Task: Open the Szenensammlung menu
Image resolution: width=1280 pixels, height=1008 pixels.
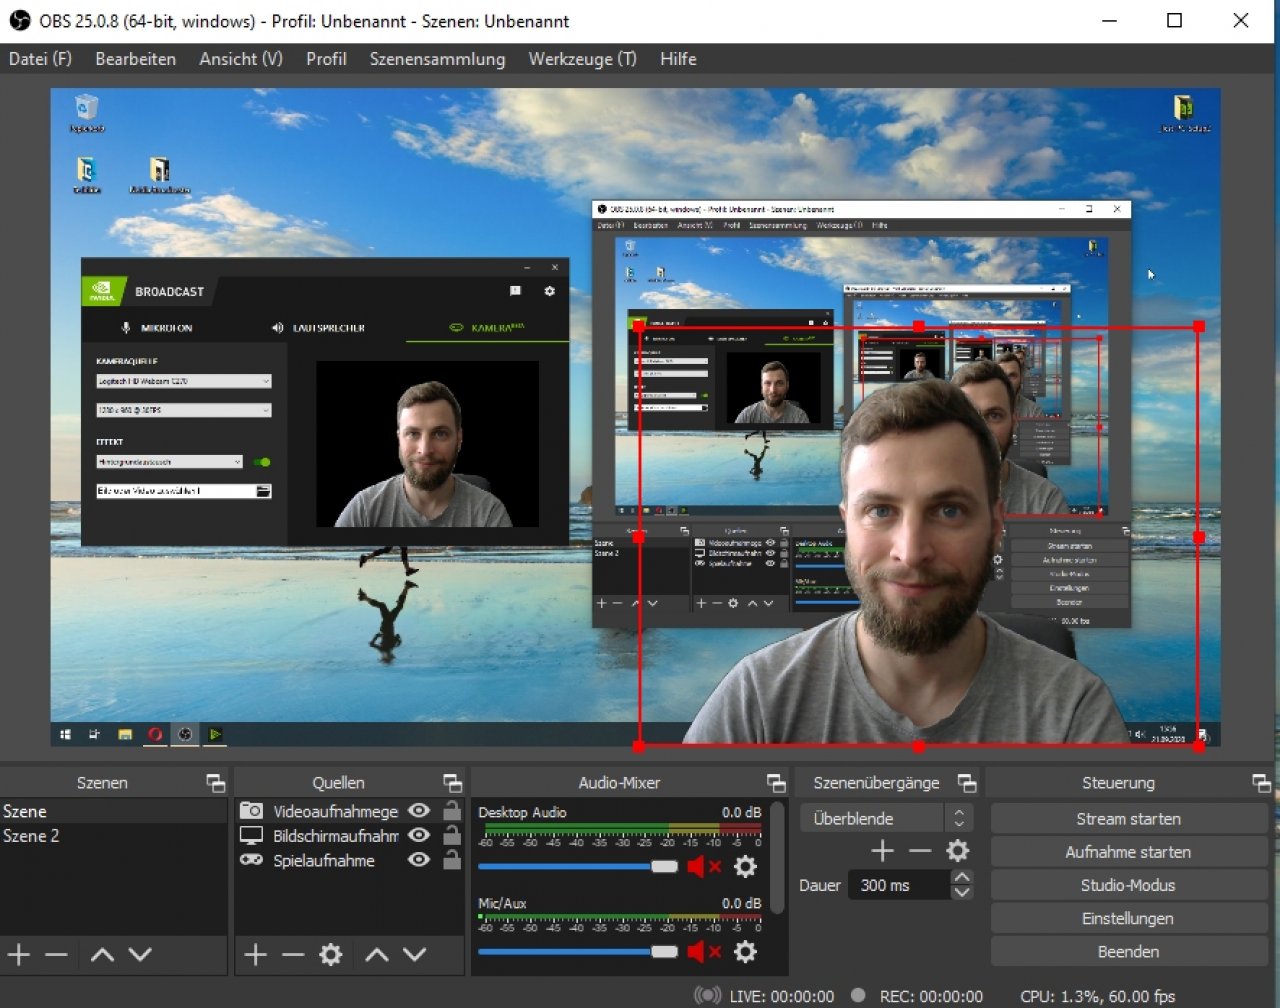Action: (x=437, y=59)
